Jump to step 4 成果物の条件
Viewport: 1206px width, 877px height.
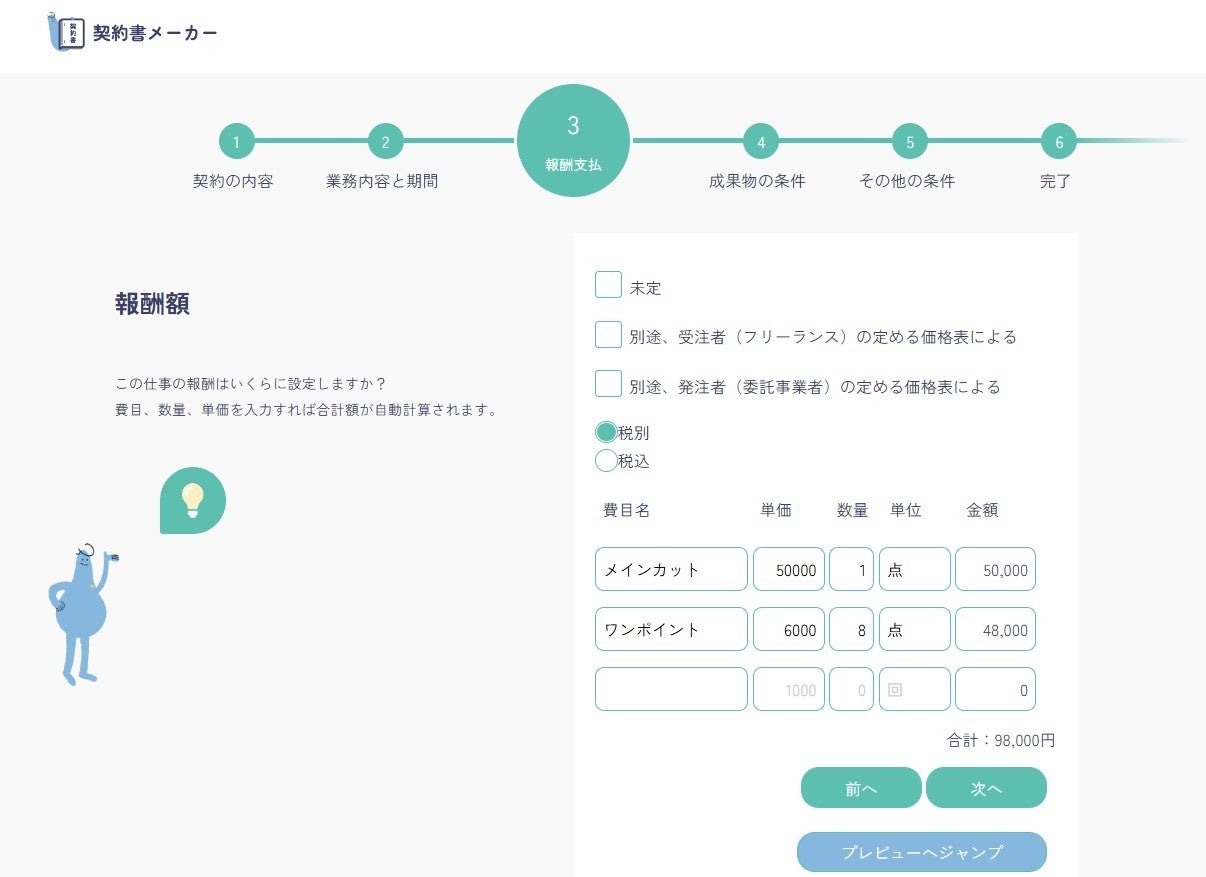[x=761, y=142]
